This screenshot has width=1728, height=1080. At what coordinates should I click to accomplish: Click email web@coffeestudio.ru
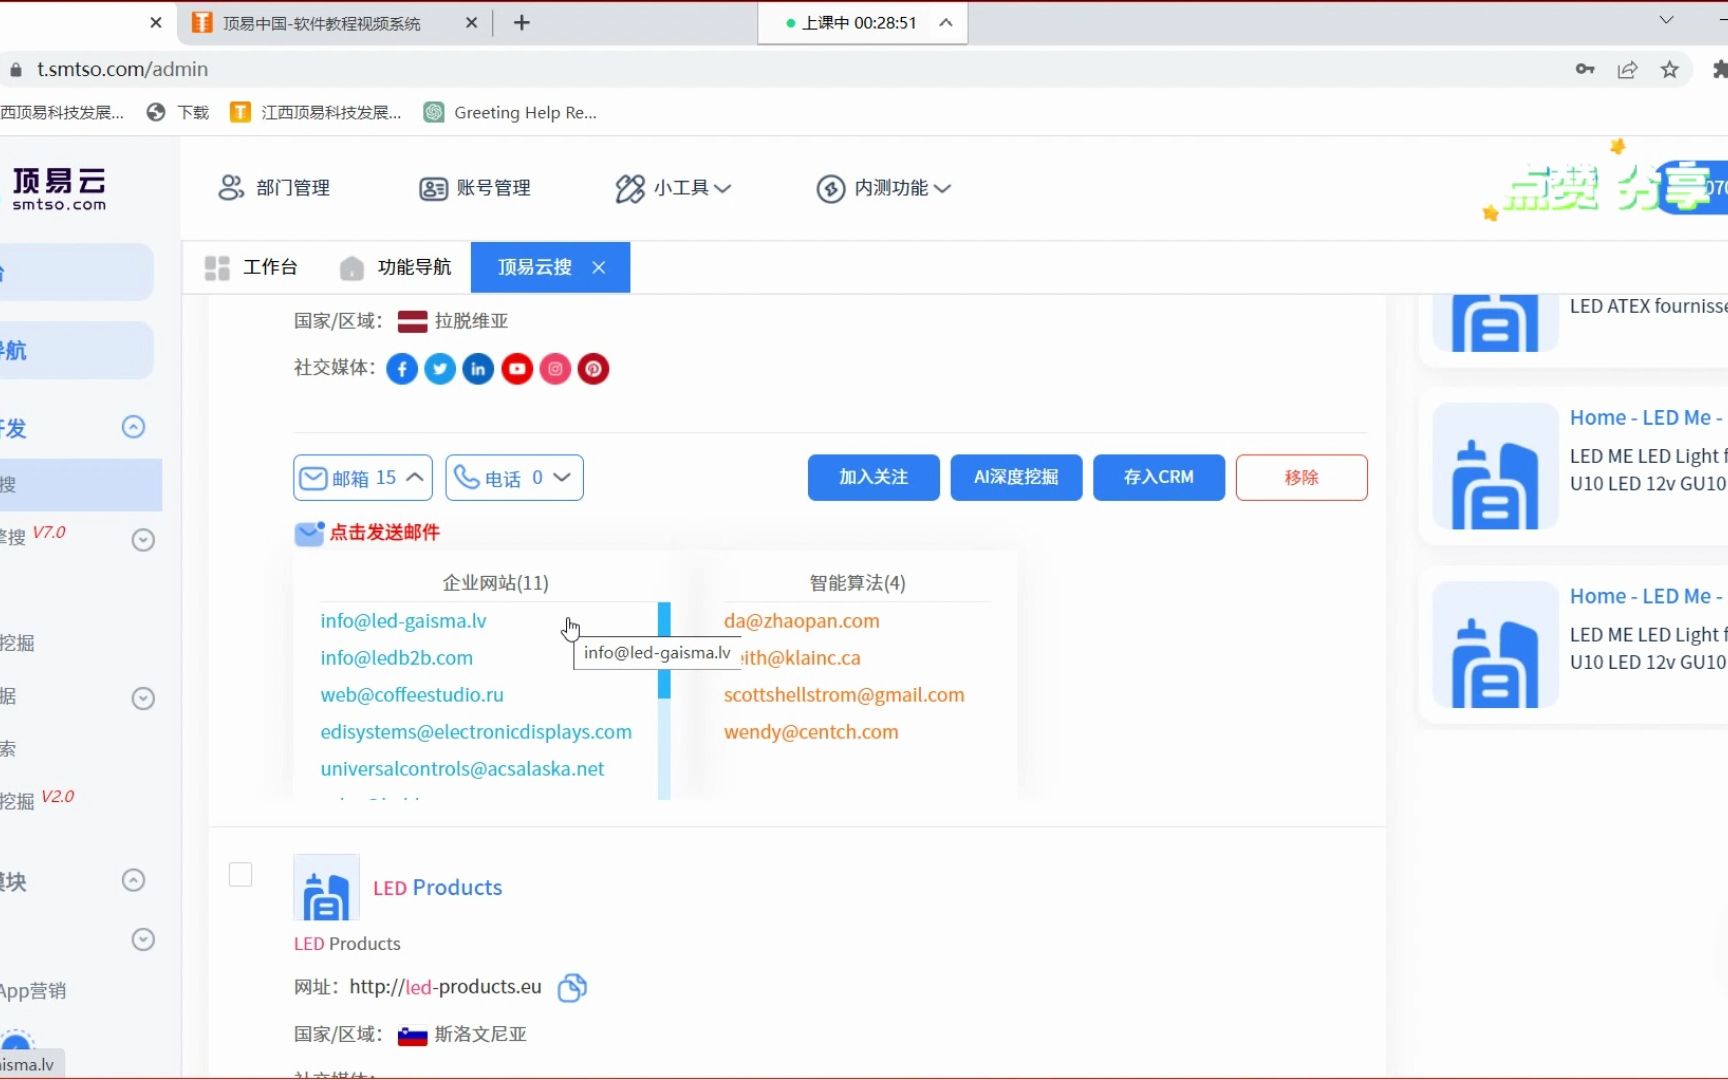click(412, 695)
